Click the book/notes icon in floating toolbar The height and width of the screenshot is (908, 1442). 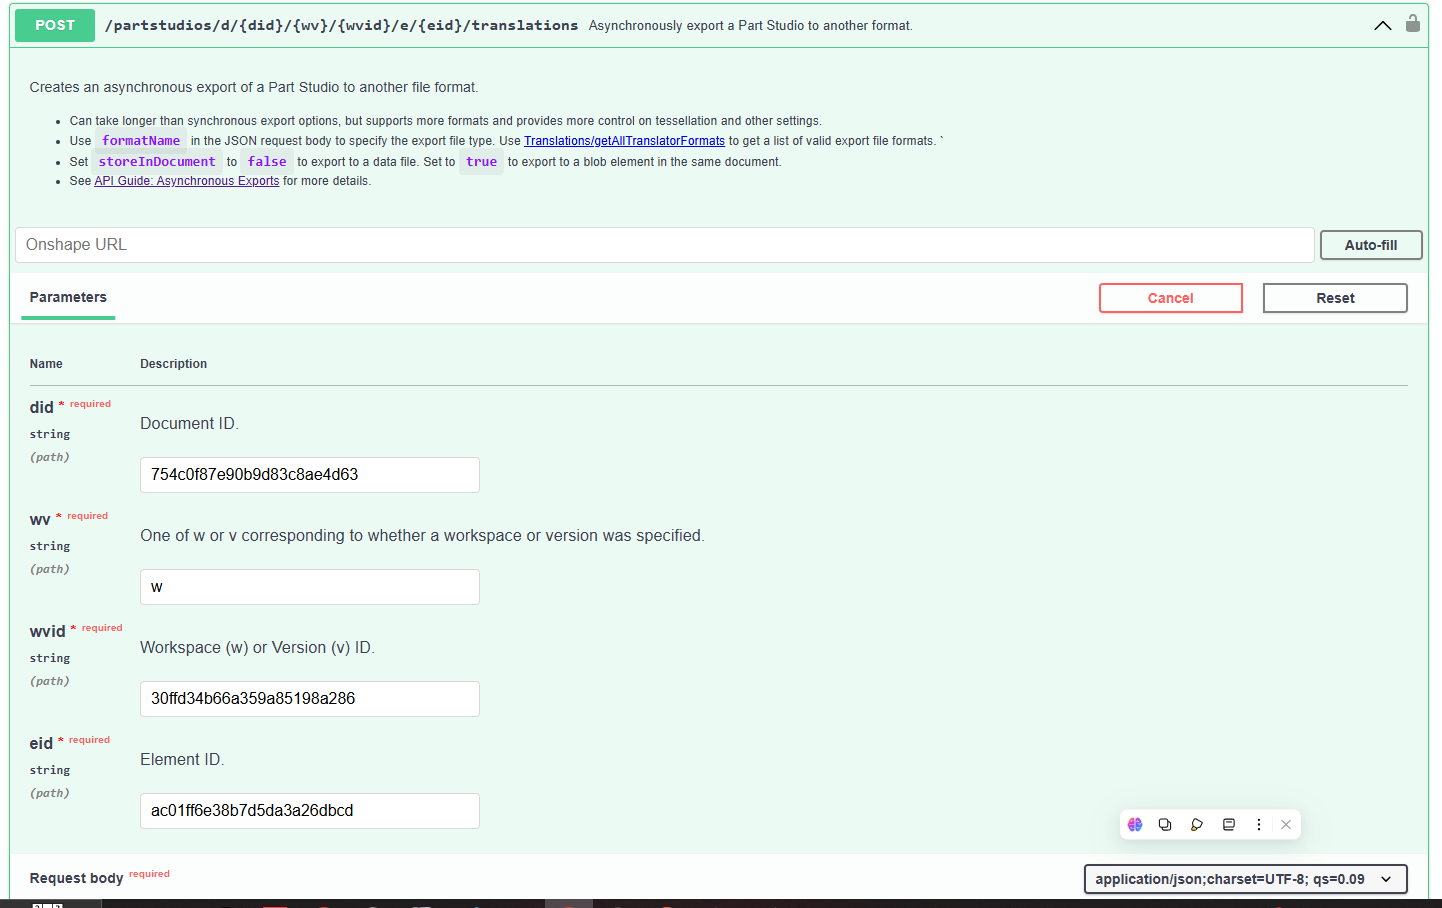1229,825
